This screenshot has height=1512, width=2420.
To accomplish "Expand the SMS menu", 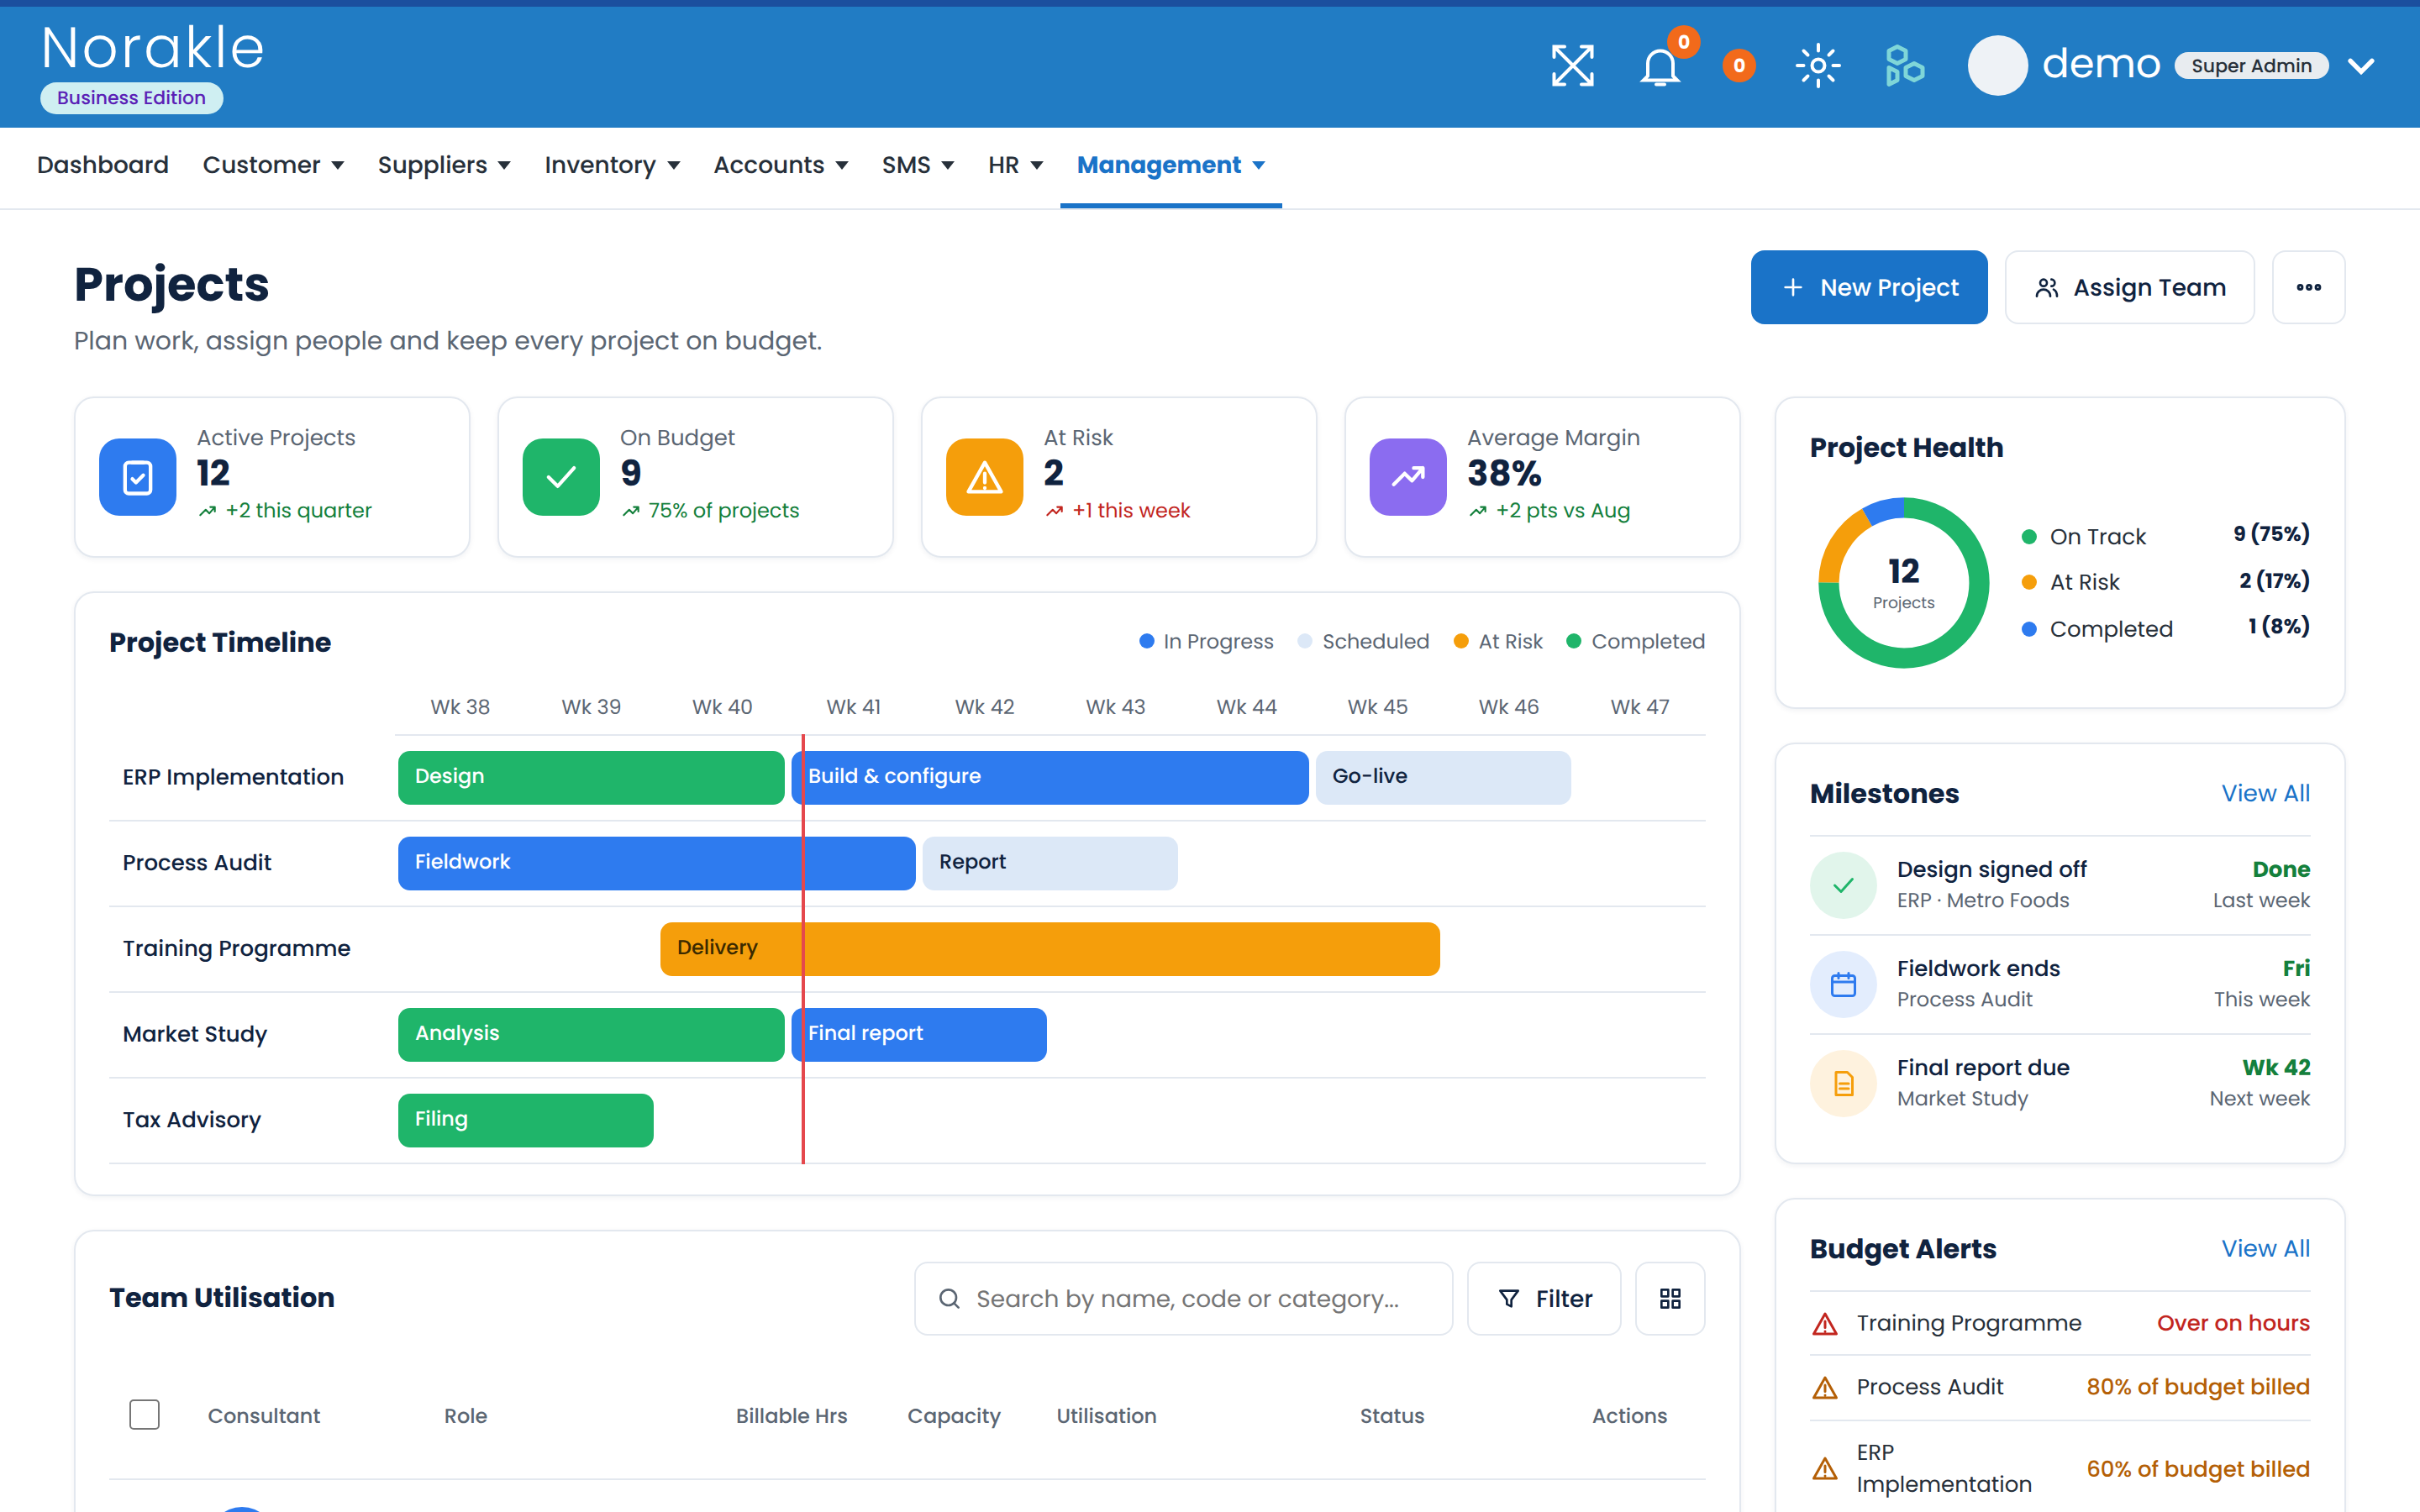I will pyautogui.click(x=918, y=165).
